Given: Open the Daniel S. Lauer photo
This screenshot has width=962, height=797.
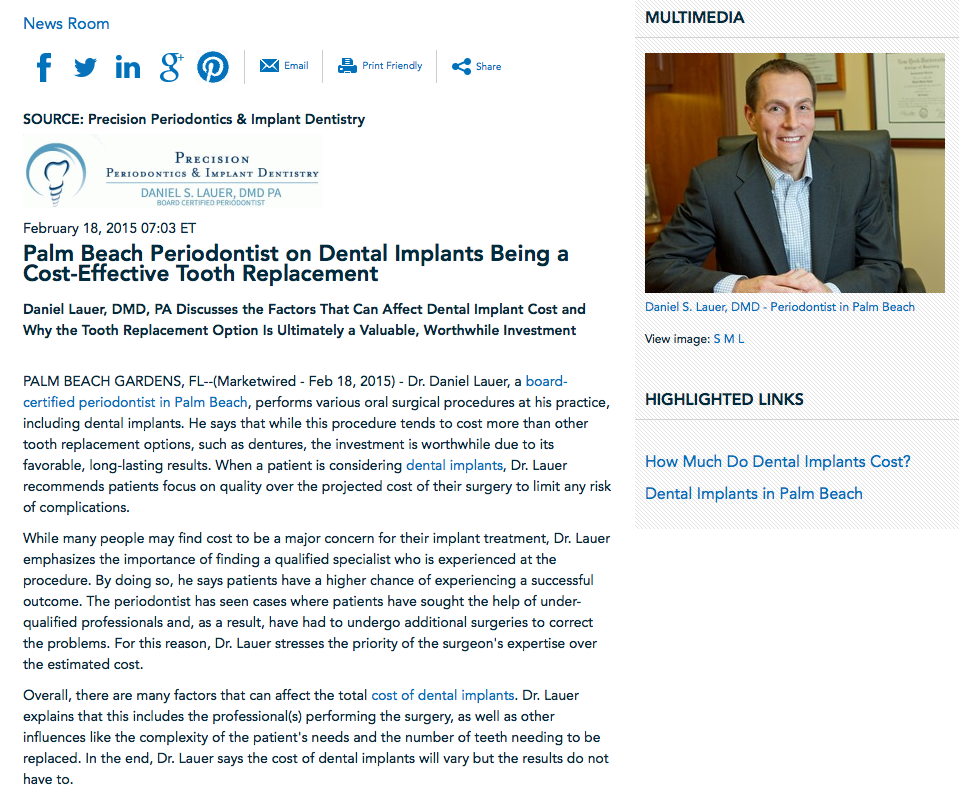Looking at the screenshot, I should 795,172.
